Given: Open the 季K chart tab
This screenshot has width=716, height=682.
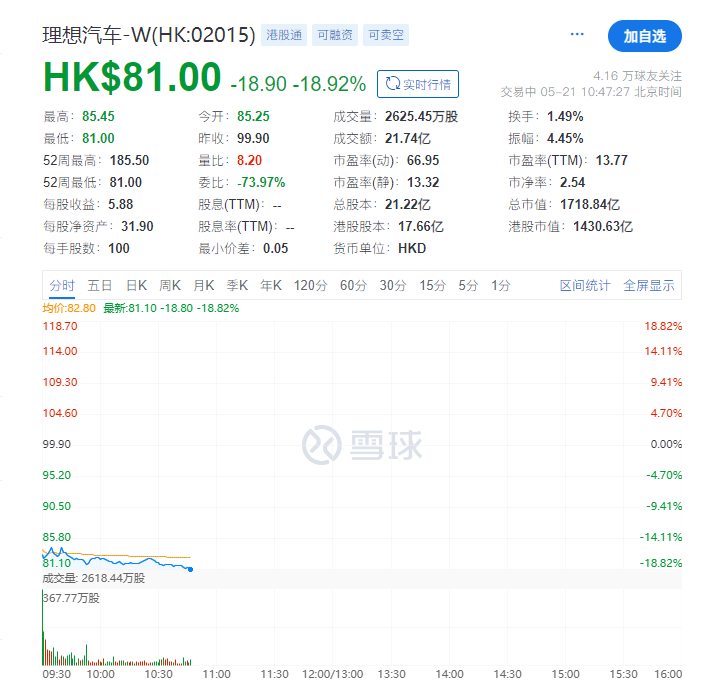Looking at the screenshot, I should (x=237, y=286).
